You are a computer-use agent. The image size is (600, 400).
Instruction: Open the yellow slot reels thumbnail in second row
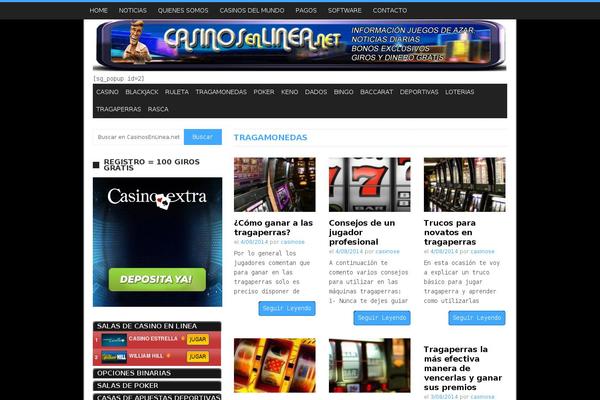[x=275, y=366]
